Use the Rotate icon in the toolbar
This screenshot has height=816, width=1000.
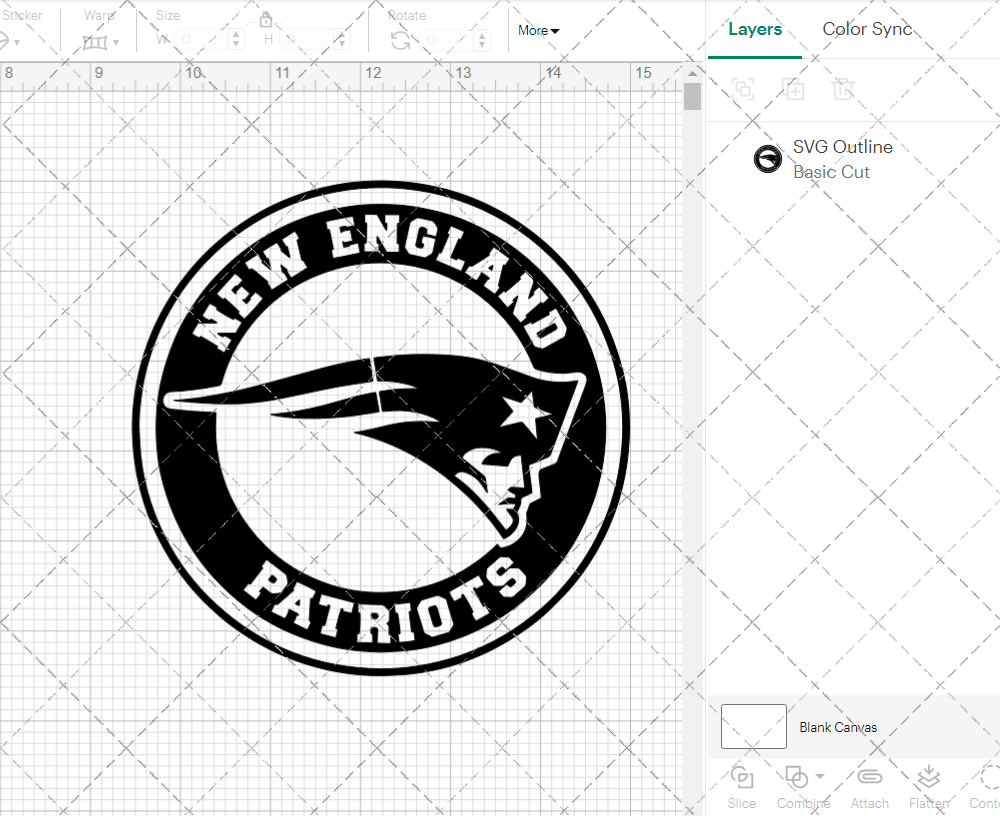[400, 41]
